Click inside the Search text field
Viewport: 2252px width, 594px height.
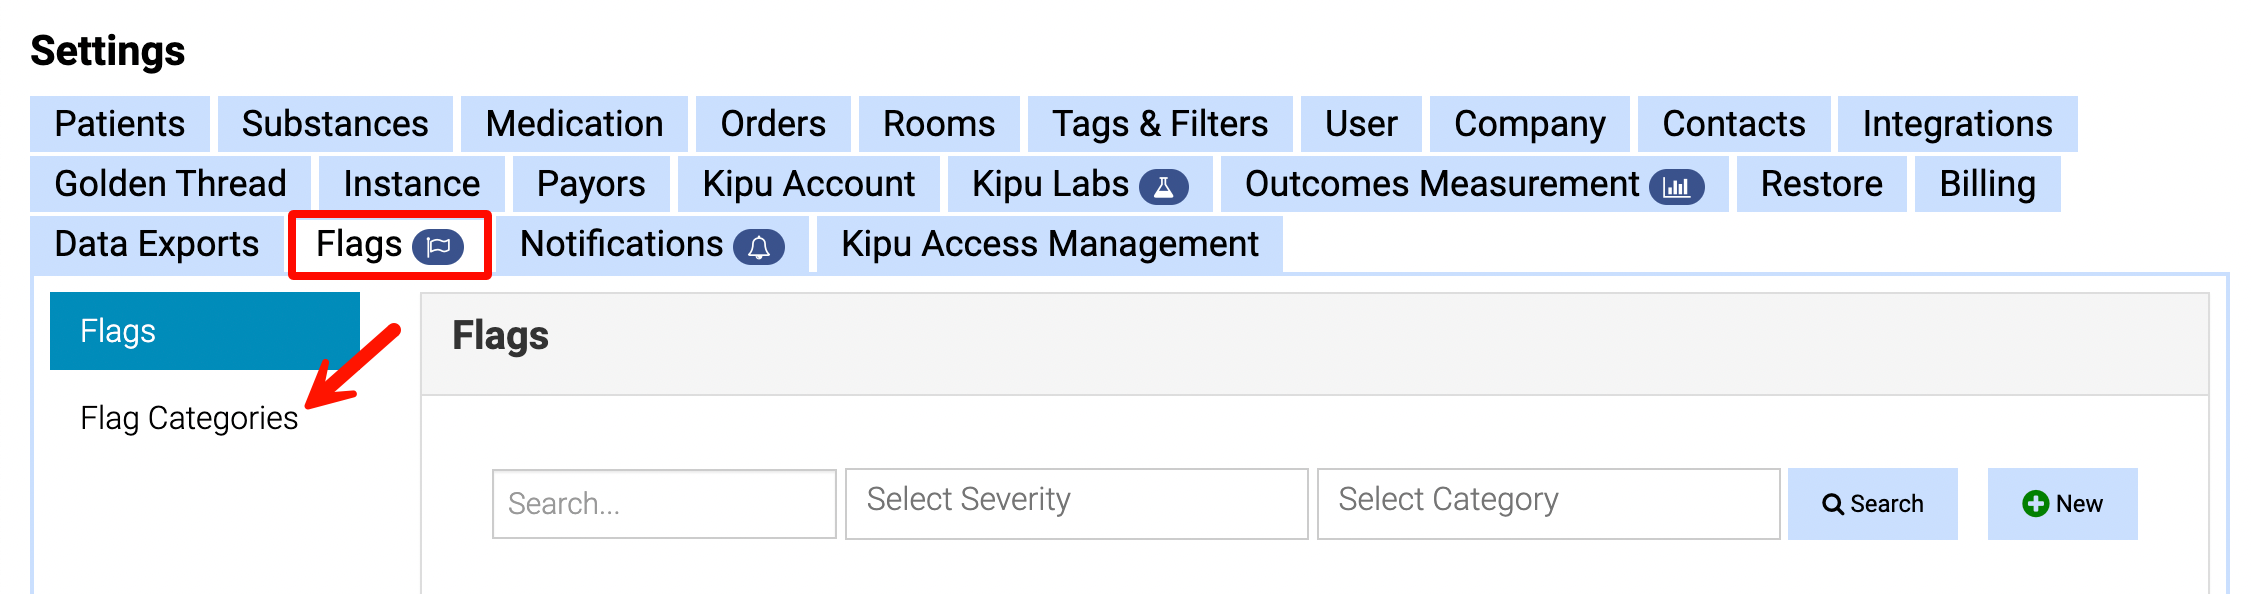point(664,504)
